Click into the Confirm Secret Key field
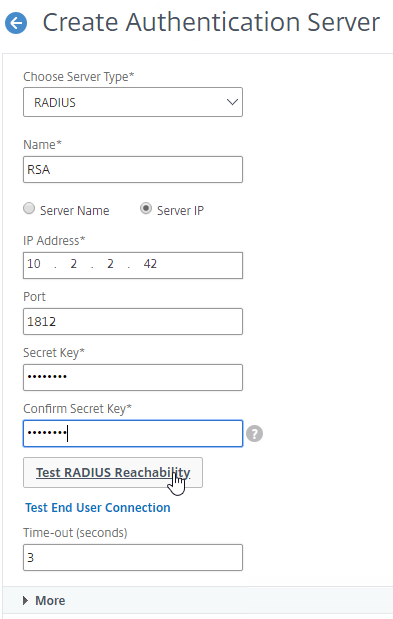Screen dimensions: 393x619 tap(133, 433)
